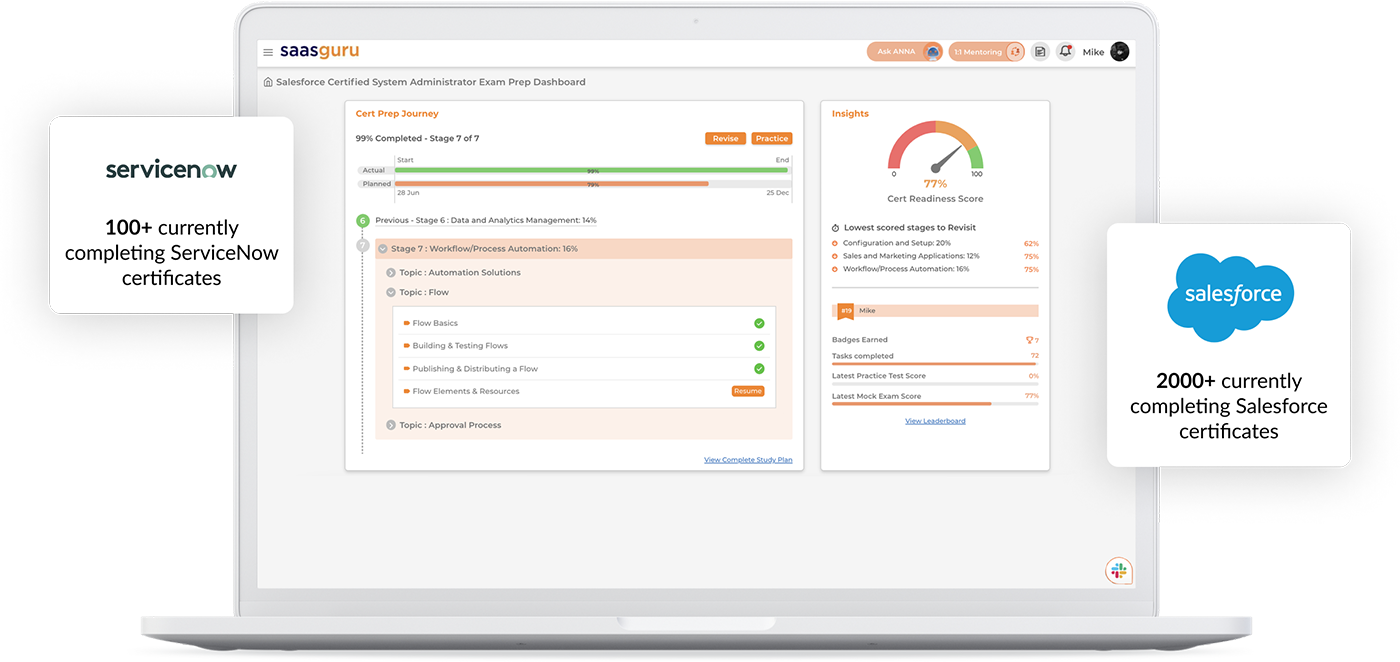This screenshot has width=1400, height=662.
Task: Click the check for Publishing & Distributing a Flow
Action: pos(759,369)
